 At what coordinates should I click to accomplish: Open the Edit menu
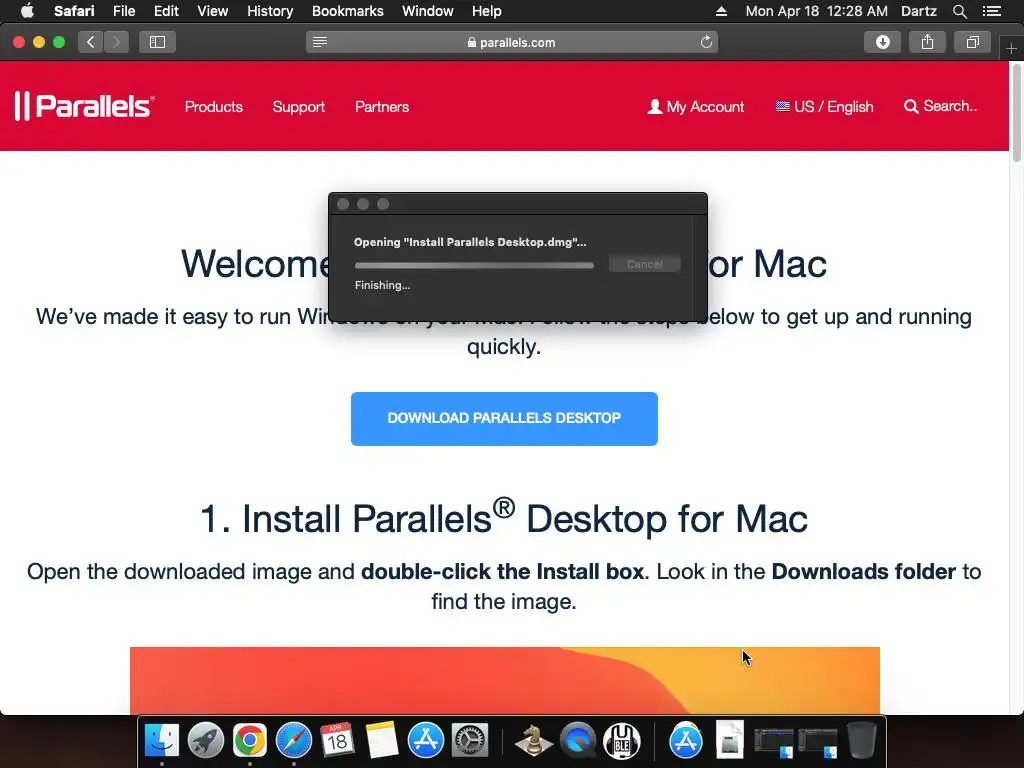(166, 11)
